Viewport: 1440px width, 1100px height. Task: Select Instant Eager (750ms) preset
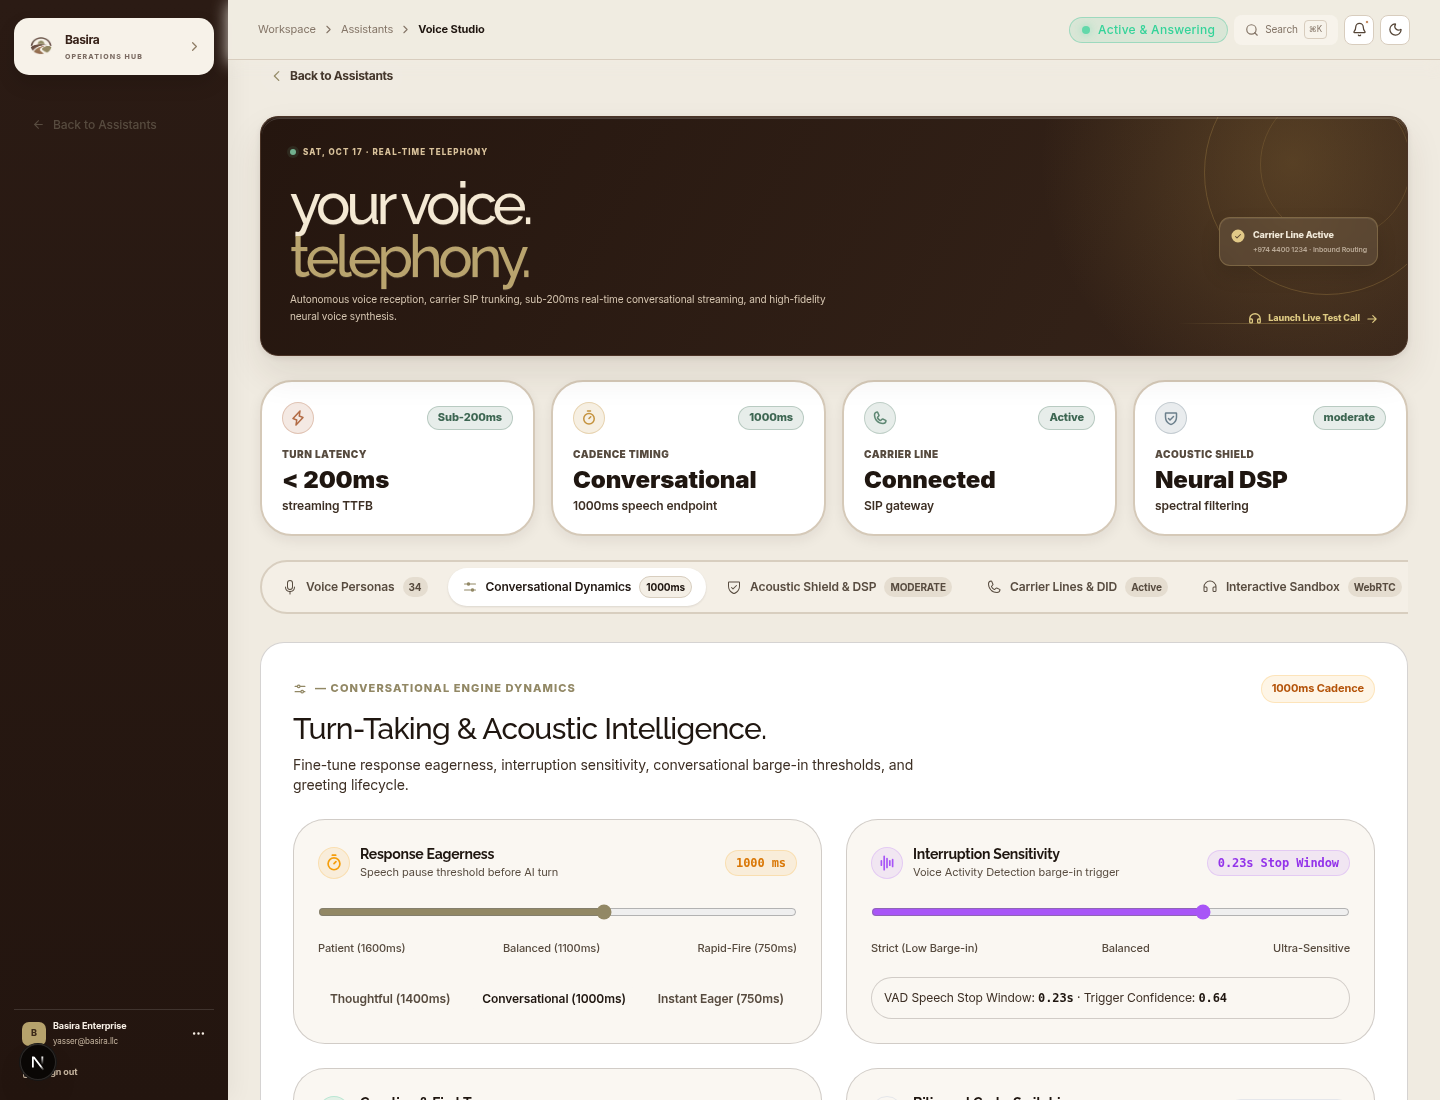click(x=721, y=999)
